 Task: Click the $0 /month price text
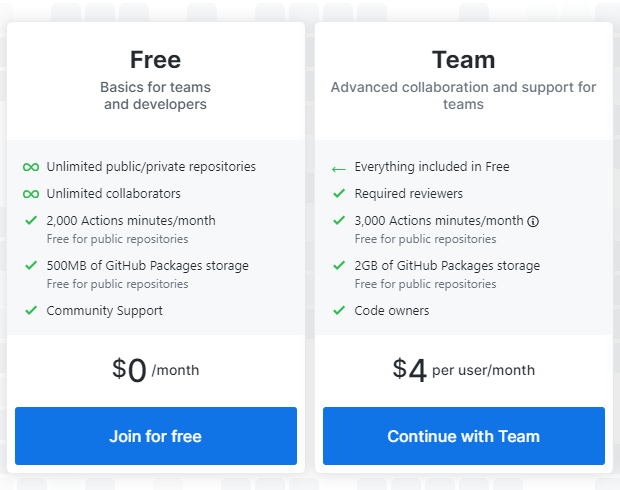point(155,370)
